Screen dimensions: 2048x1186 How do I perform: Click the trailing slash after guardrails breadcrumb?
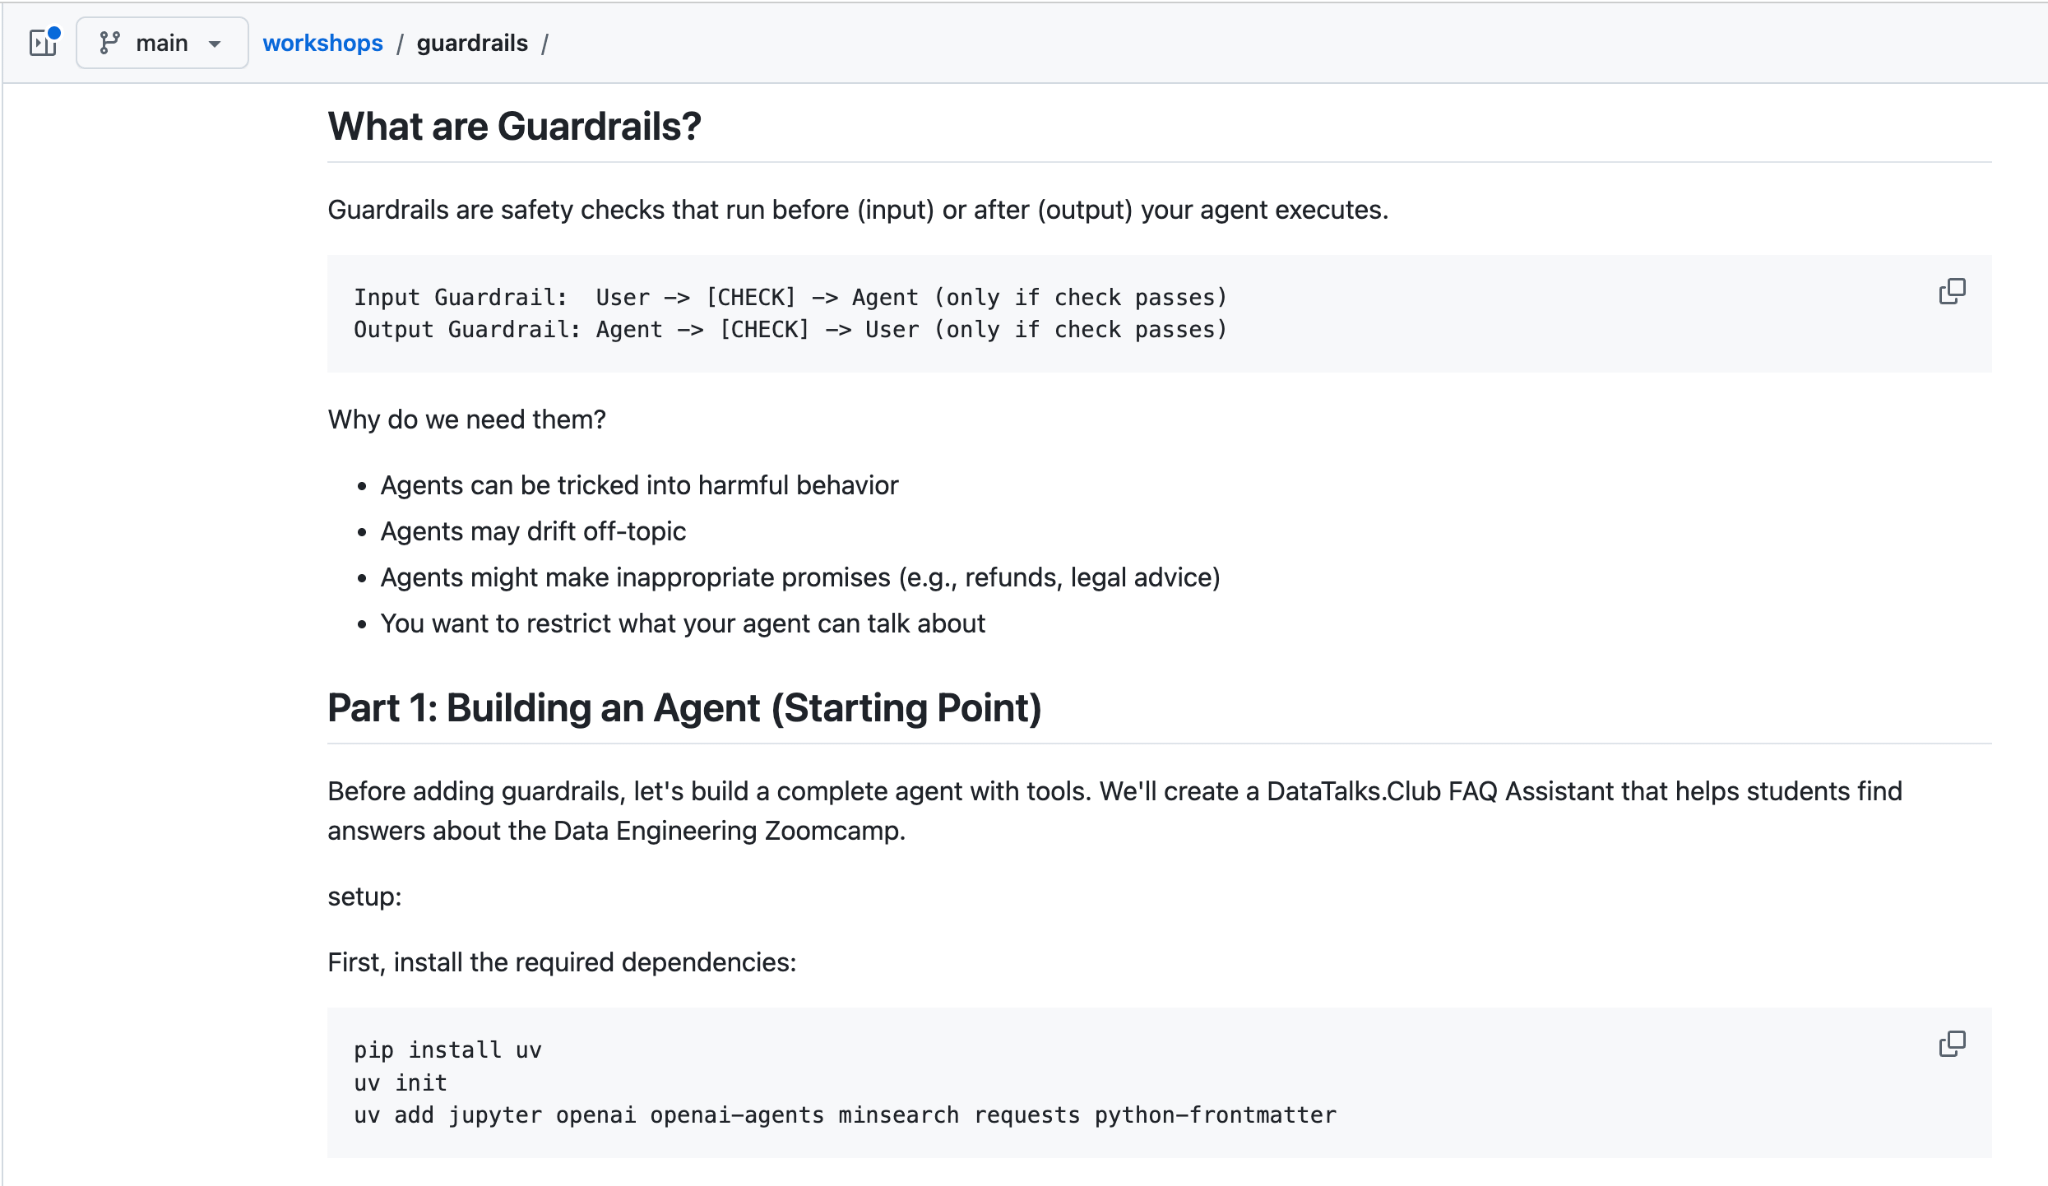[545, 43]
